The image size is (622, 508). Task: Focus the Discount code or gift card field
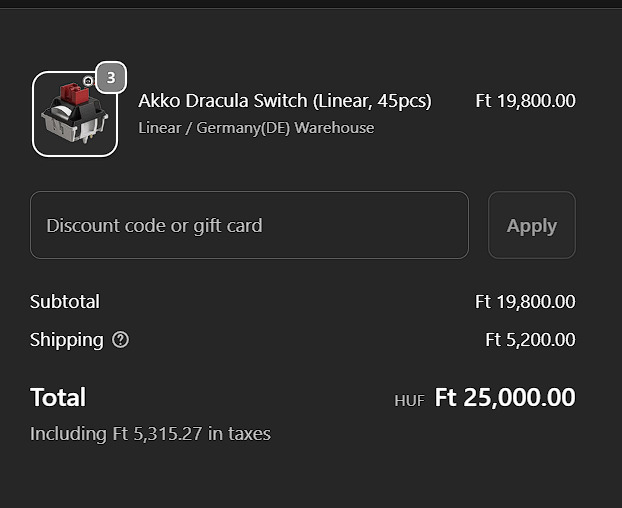(x=249, y=225)
